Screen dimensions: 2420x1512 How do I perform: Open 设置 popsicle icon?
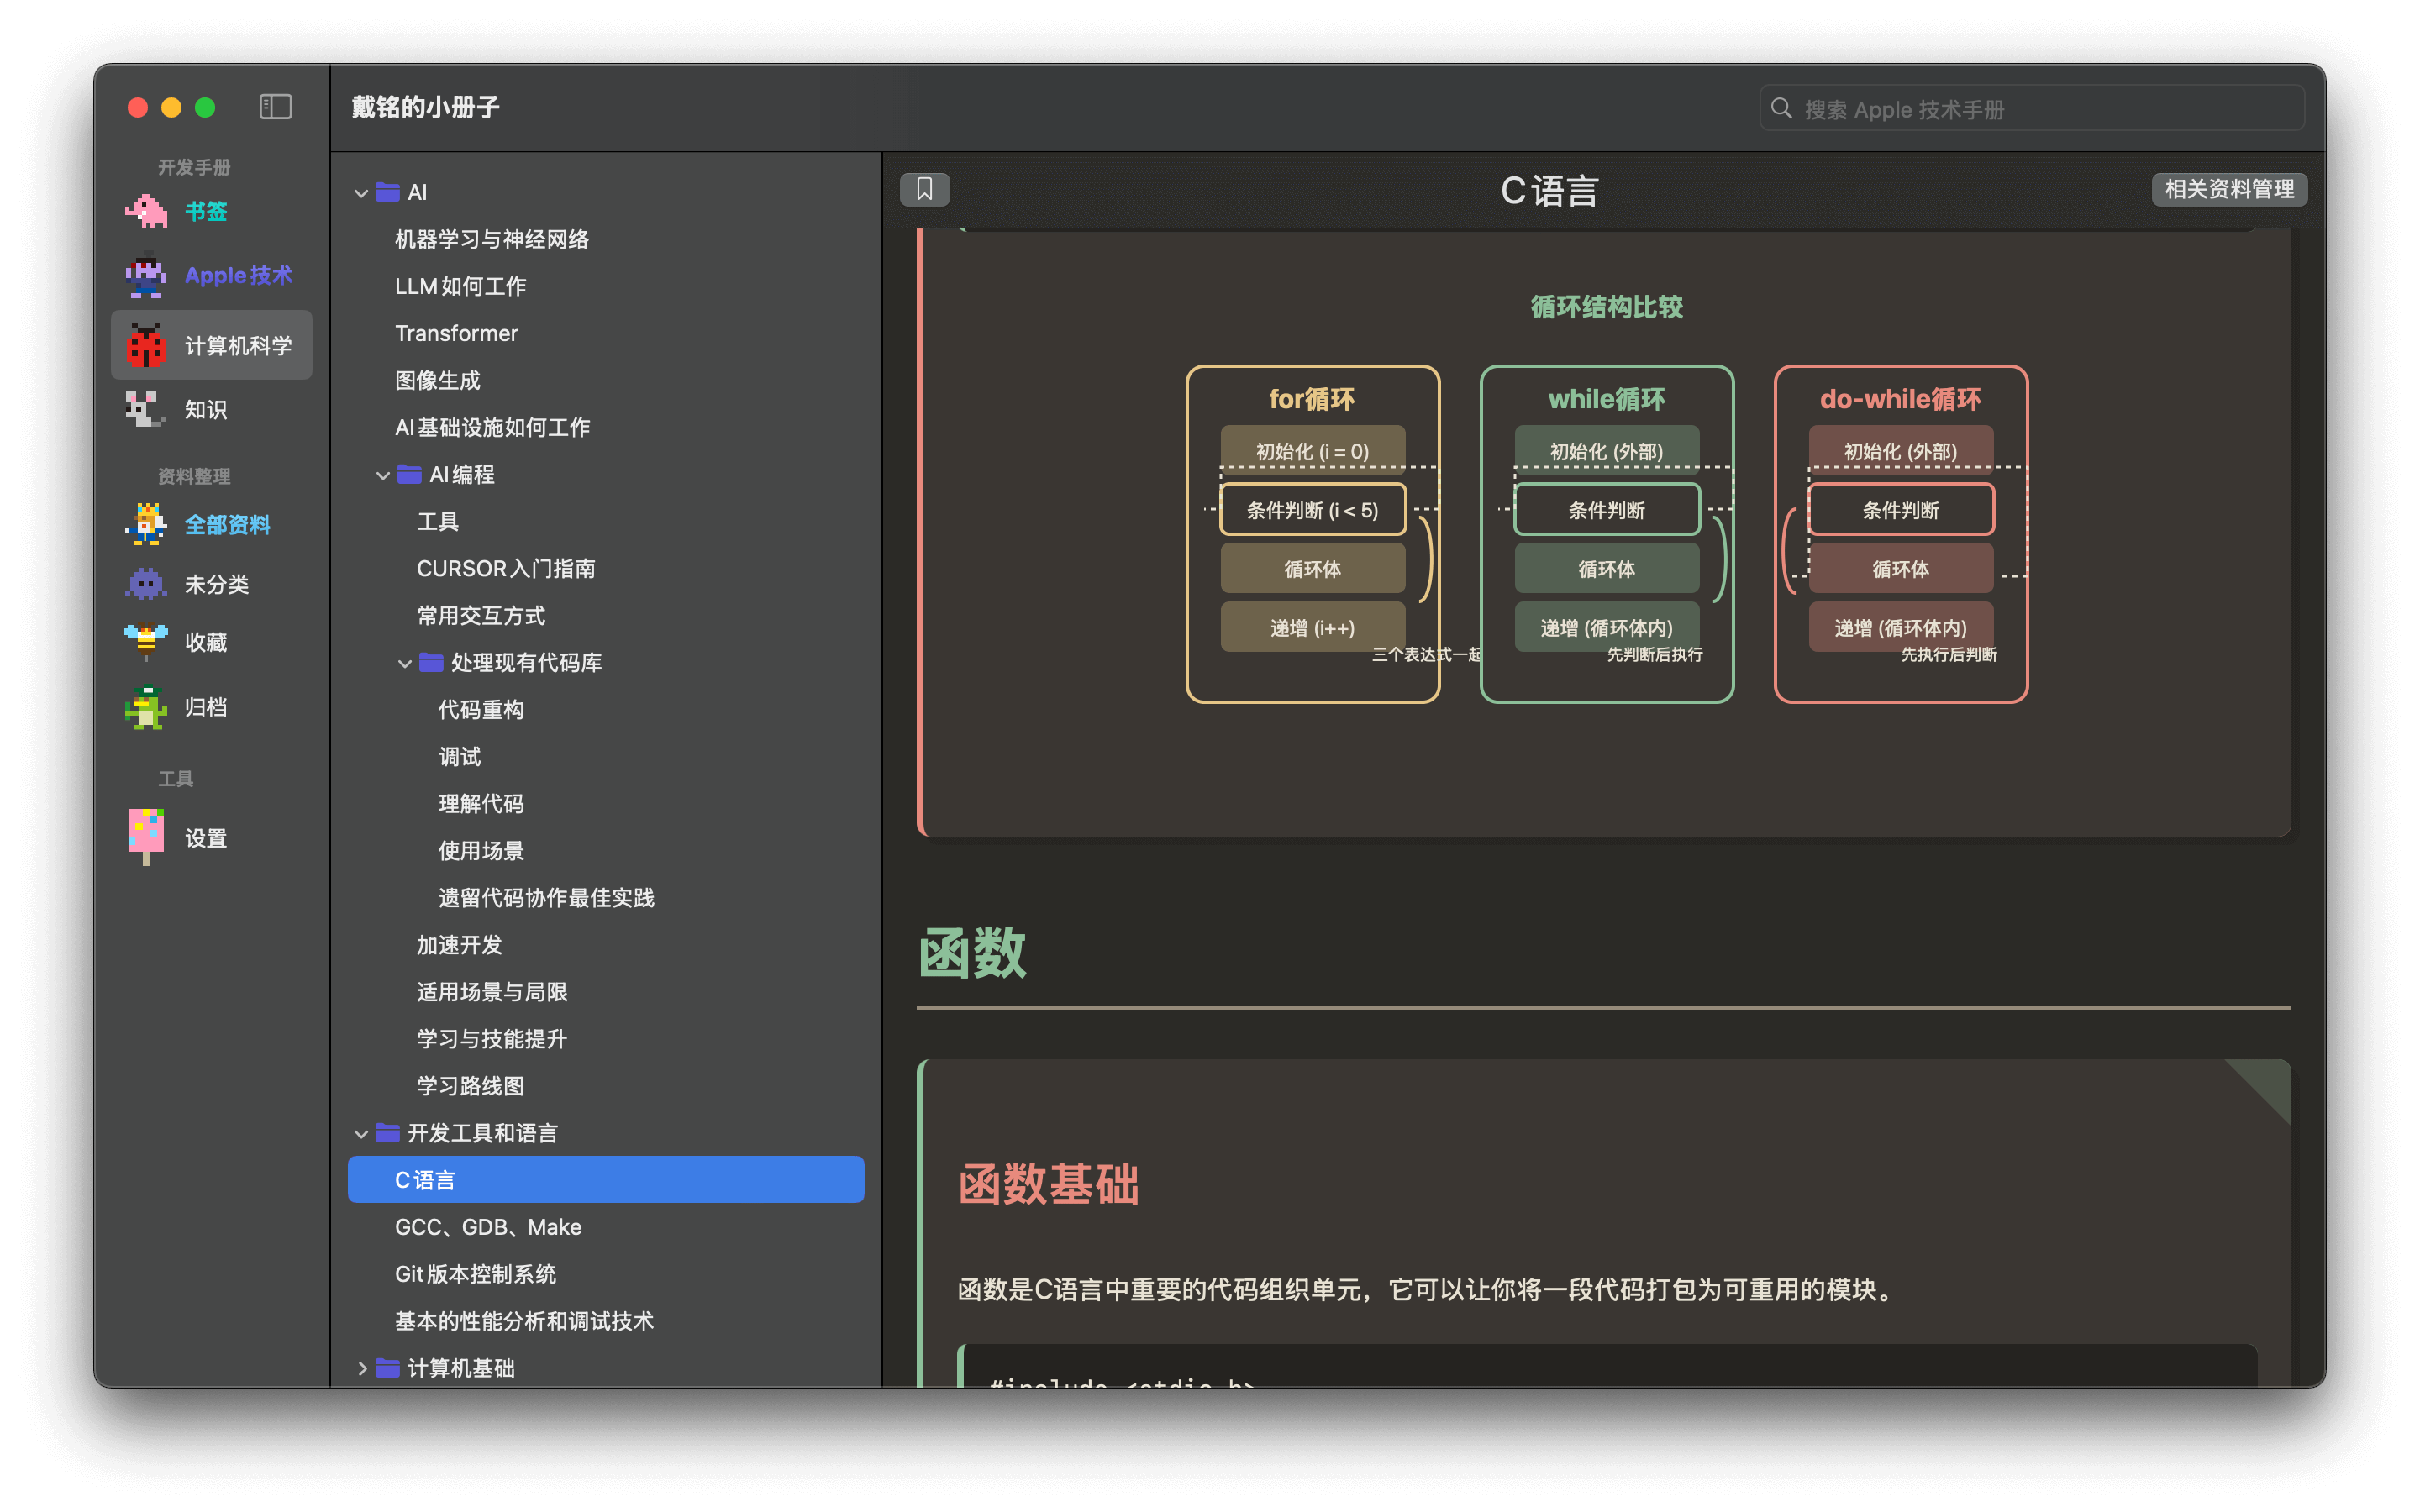coord(146,838)
